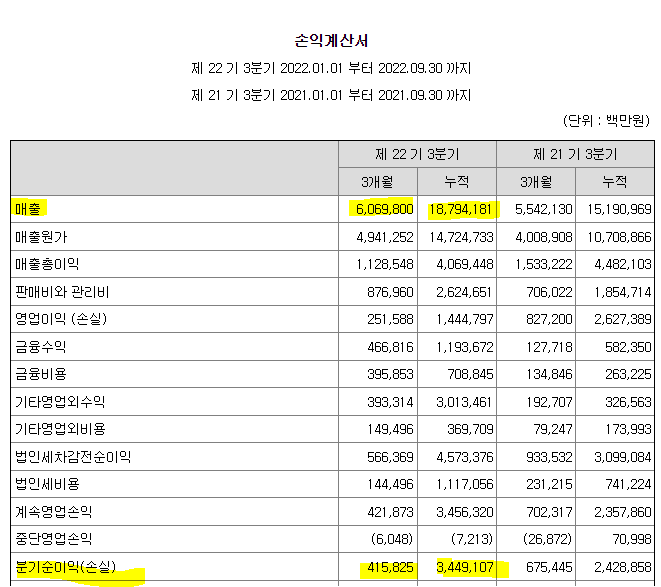This screenshot has width=661, height=587.
Task: Click the (단위 : 백만원) unit note
Action: pyautogui.click(x=606, y=121)
